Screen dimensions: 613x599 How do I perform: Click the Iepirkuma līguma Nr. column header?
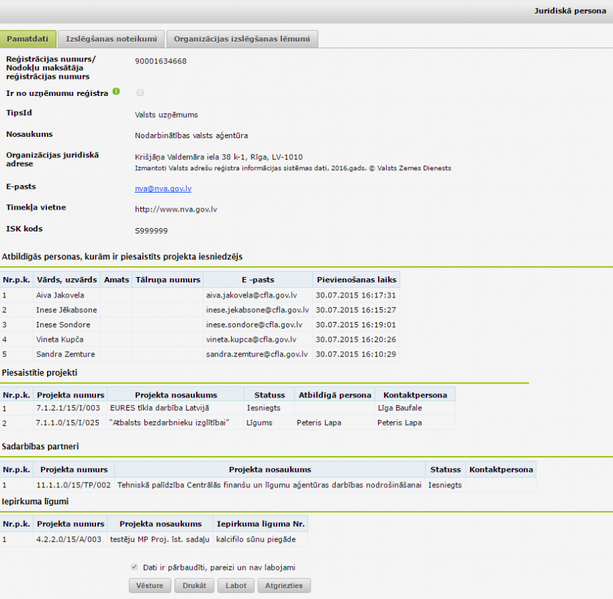coord(262,524)
